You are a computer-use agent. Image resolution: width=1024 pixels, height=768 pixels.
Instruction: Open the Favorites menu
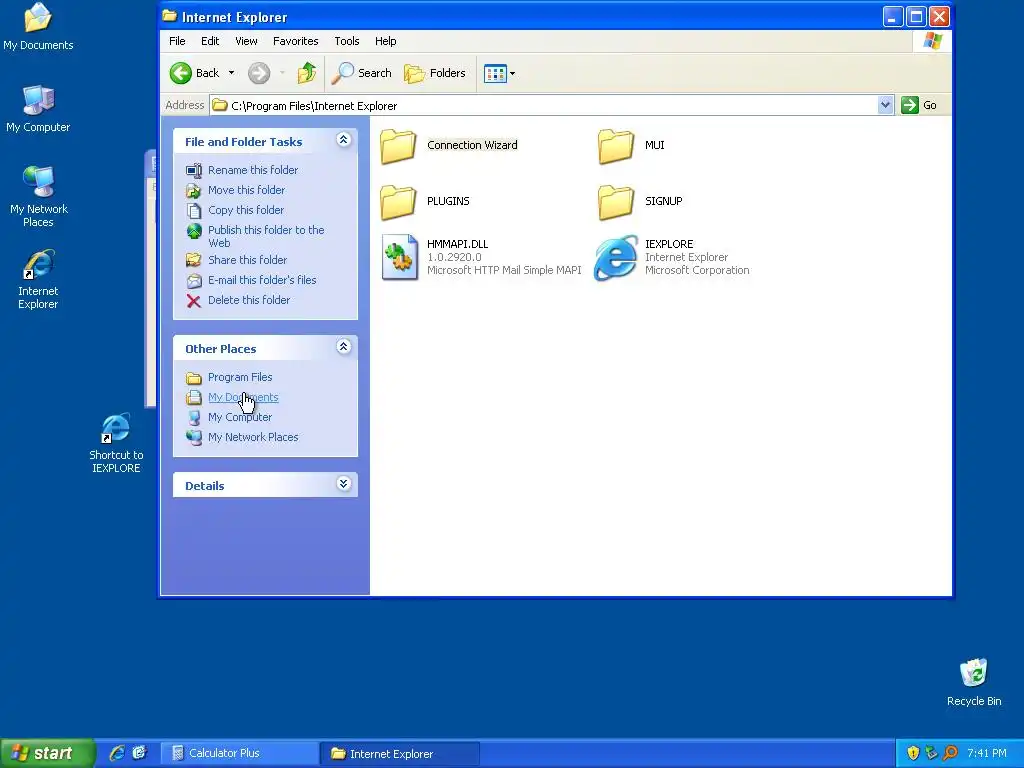coord(295,41)
